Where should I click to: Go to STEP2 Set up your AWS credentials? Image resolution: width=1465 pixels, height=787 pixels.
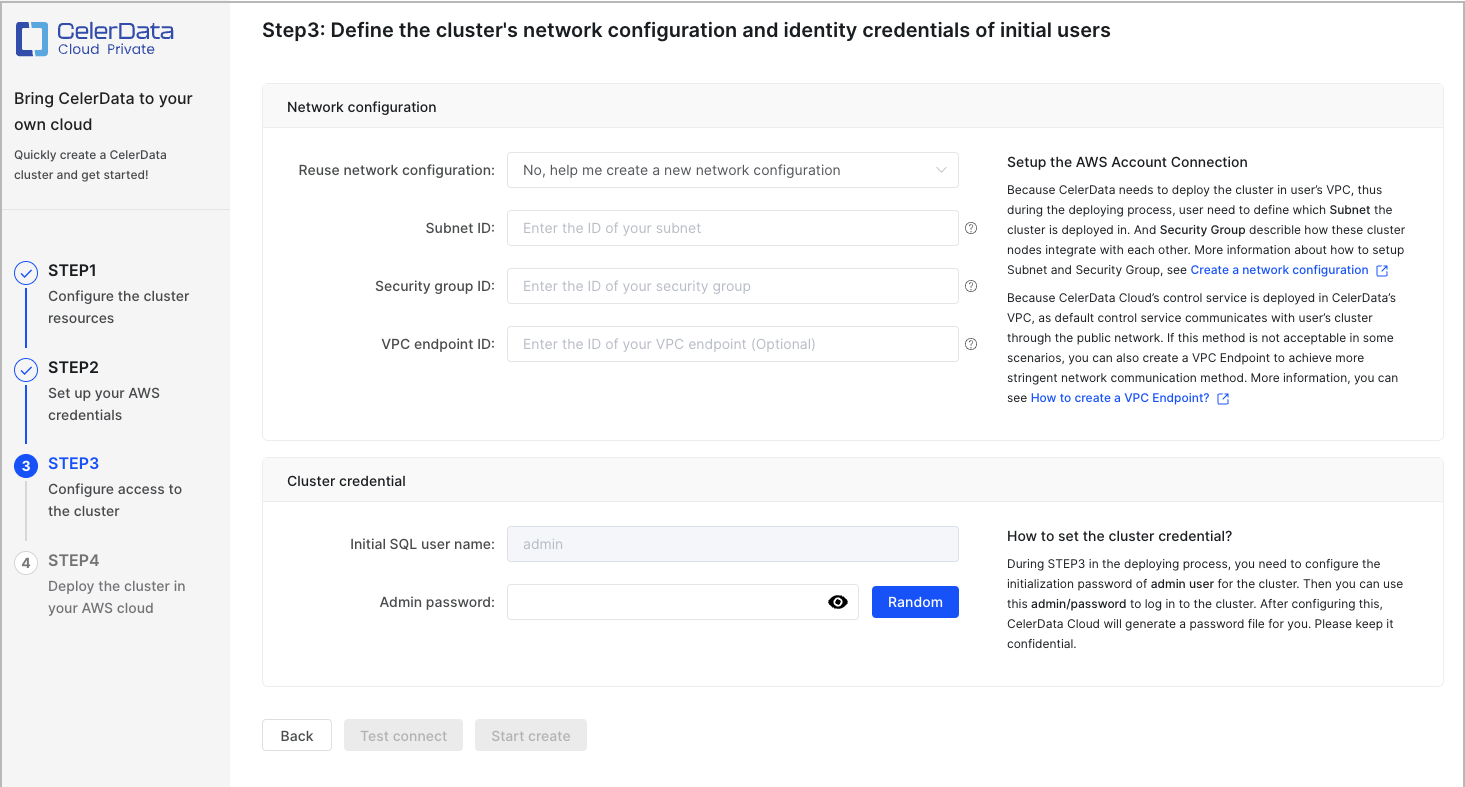pos(104,404)
